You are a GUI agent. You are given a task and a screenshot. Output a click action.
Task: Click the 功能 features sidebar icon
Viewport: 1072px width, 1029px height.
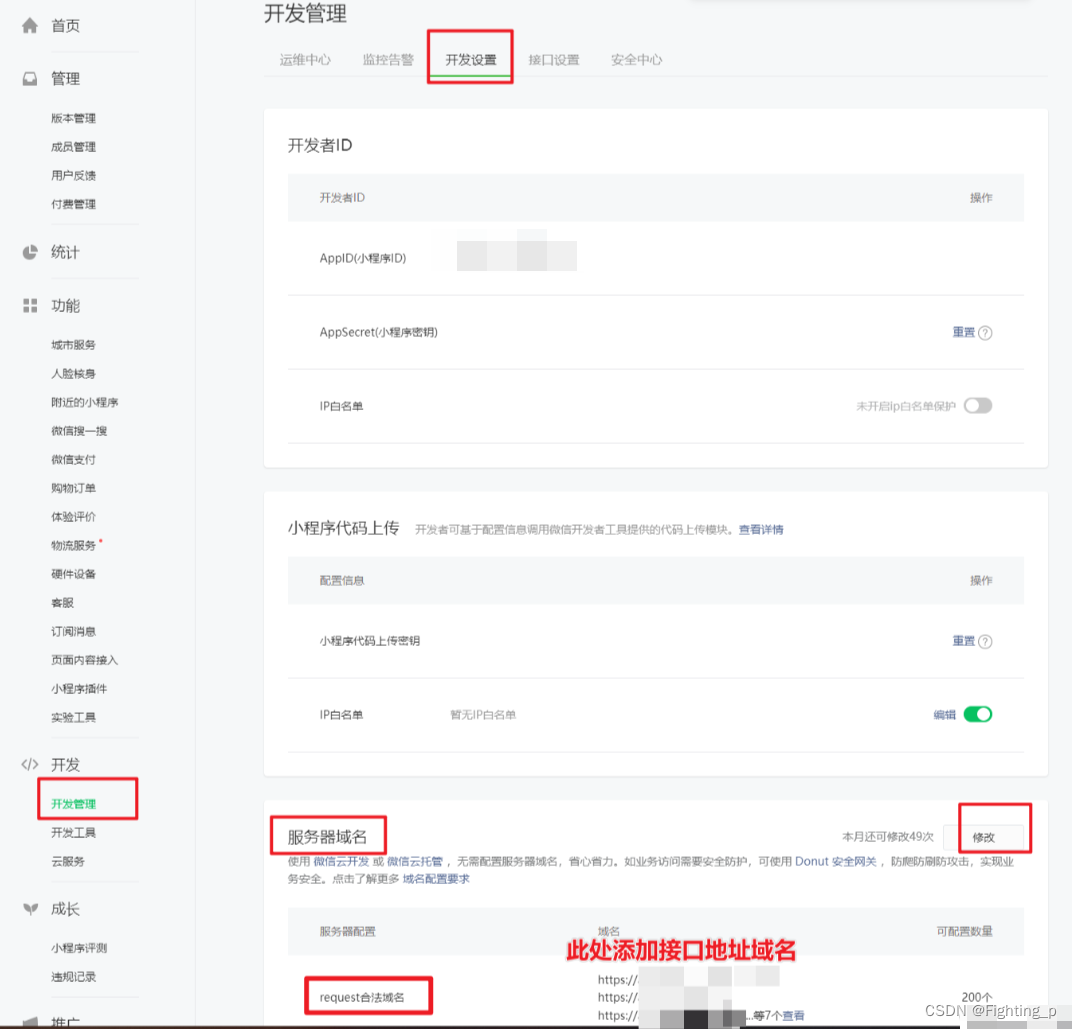[x=30, y=305]
